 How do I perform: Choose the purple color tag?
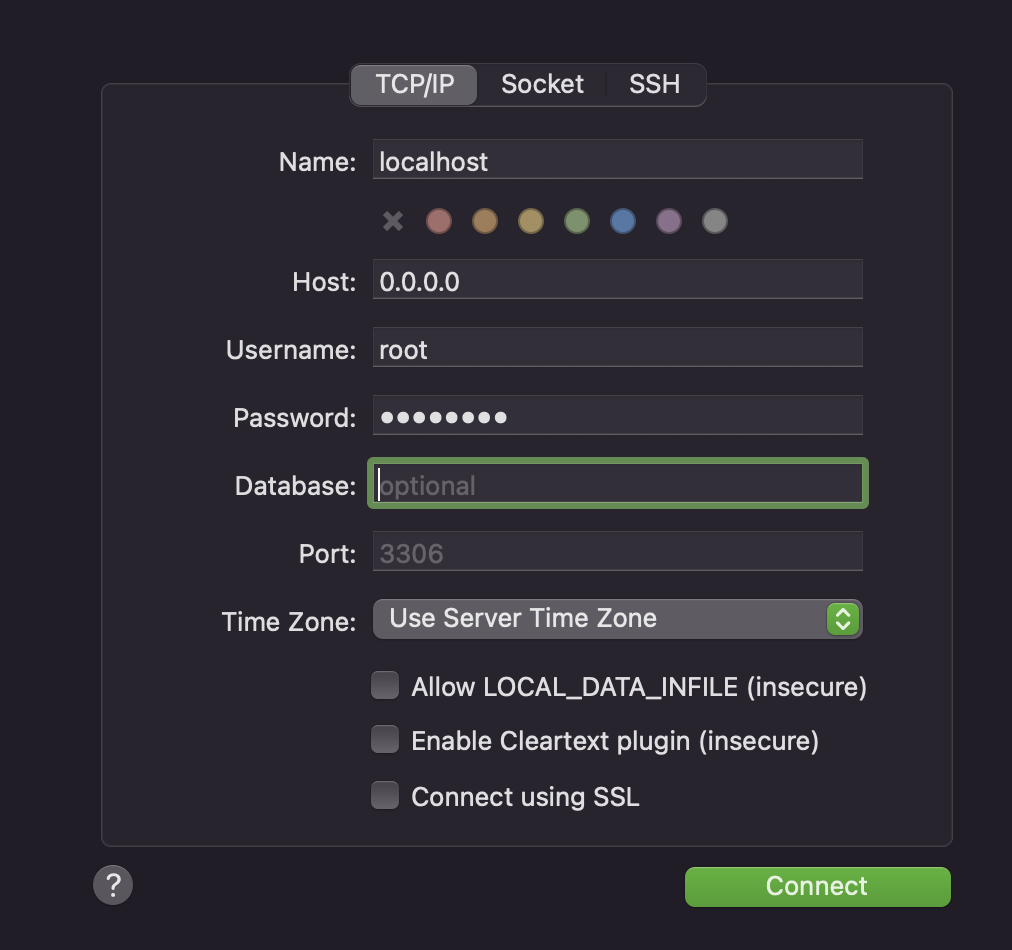(x=669, y=221)
